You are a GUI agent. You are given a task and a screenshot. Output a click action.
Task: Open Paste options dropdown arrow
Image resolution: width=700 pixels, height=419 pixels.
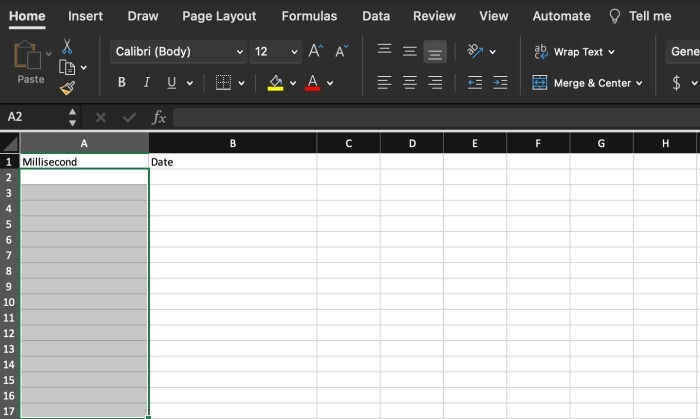pos(49,54)
